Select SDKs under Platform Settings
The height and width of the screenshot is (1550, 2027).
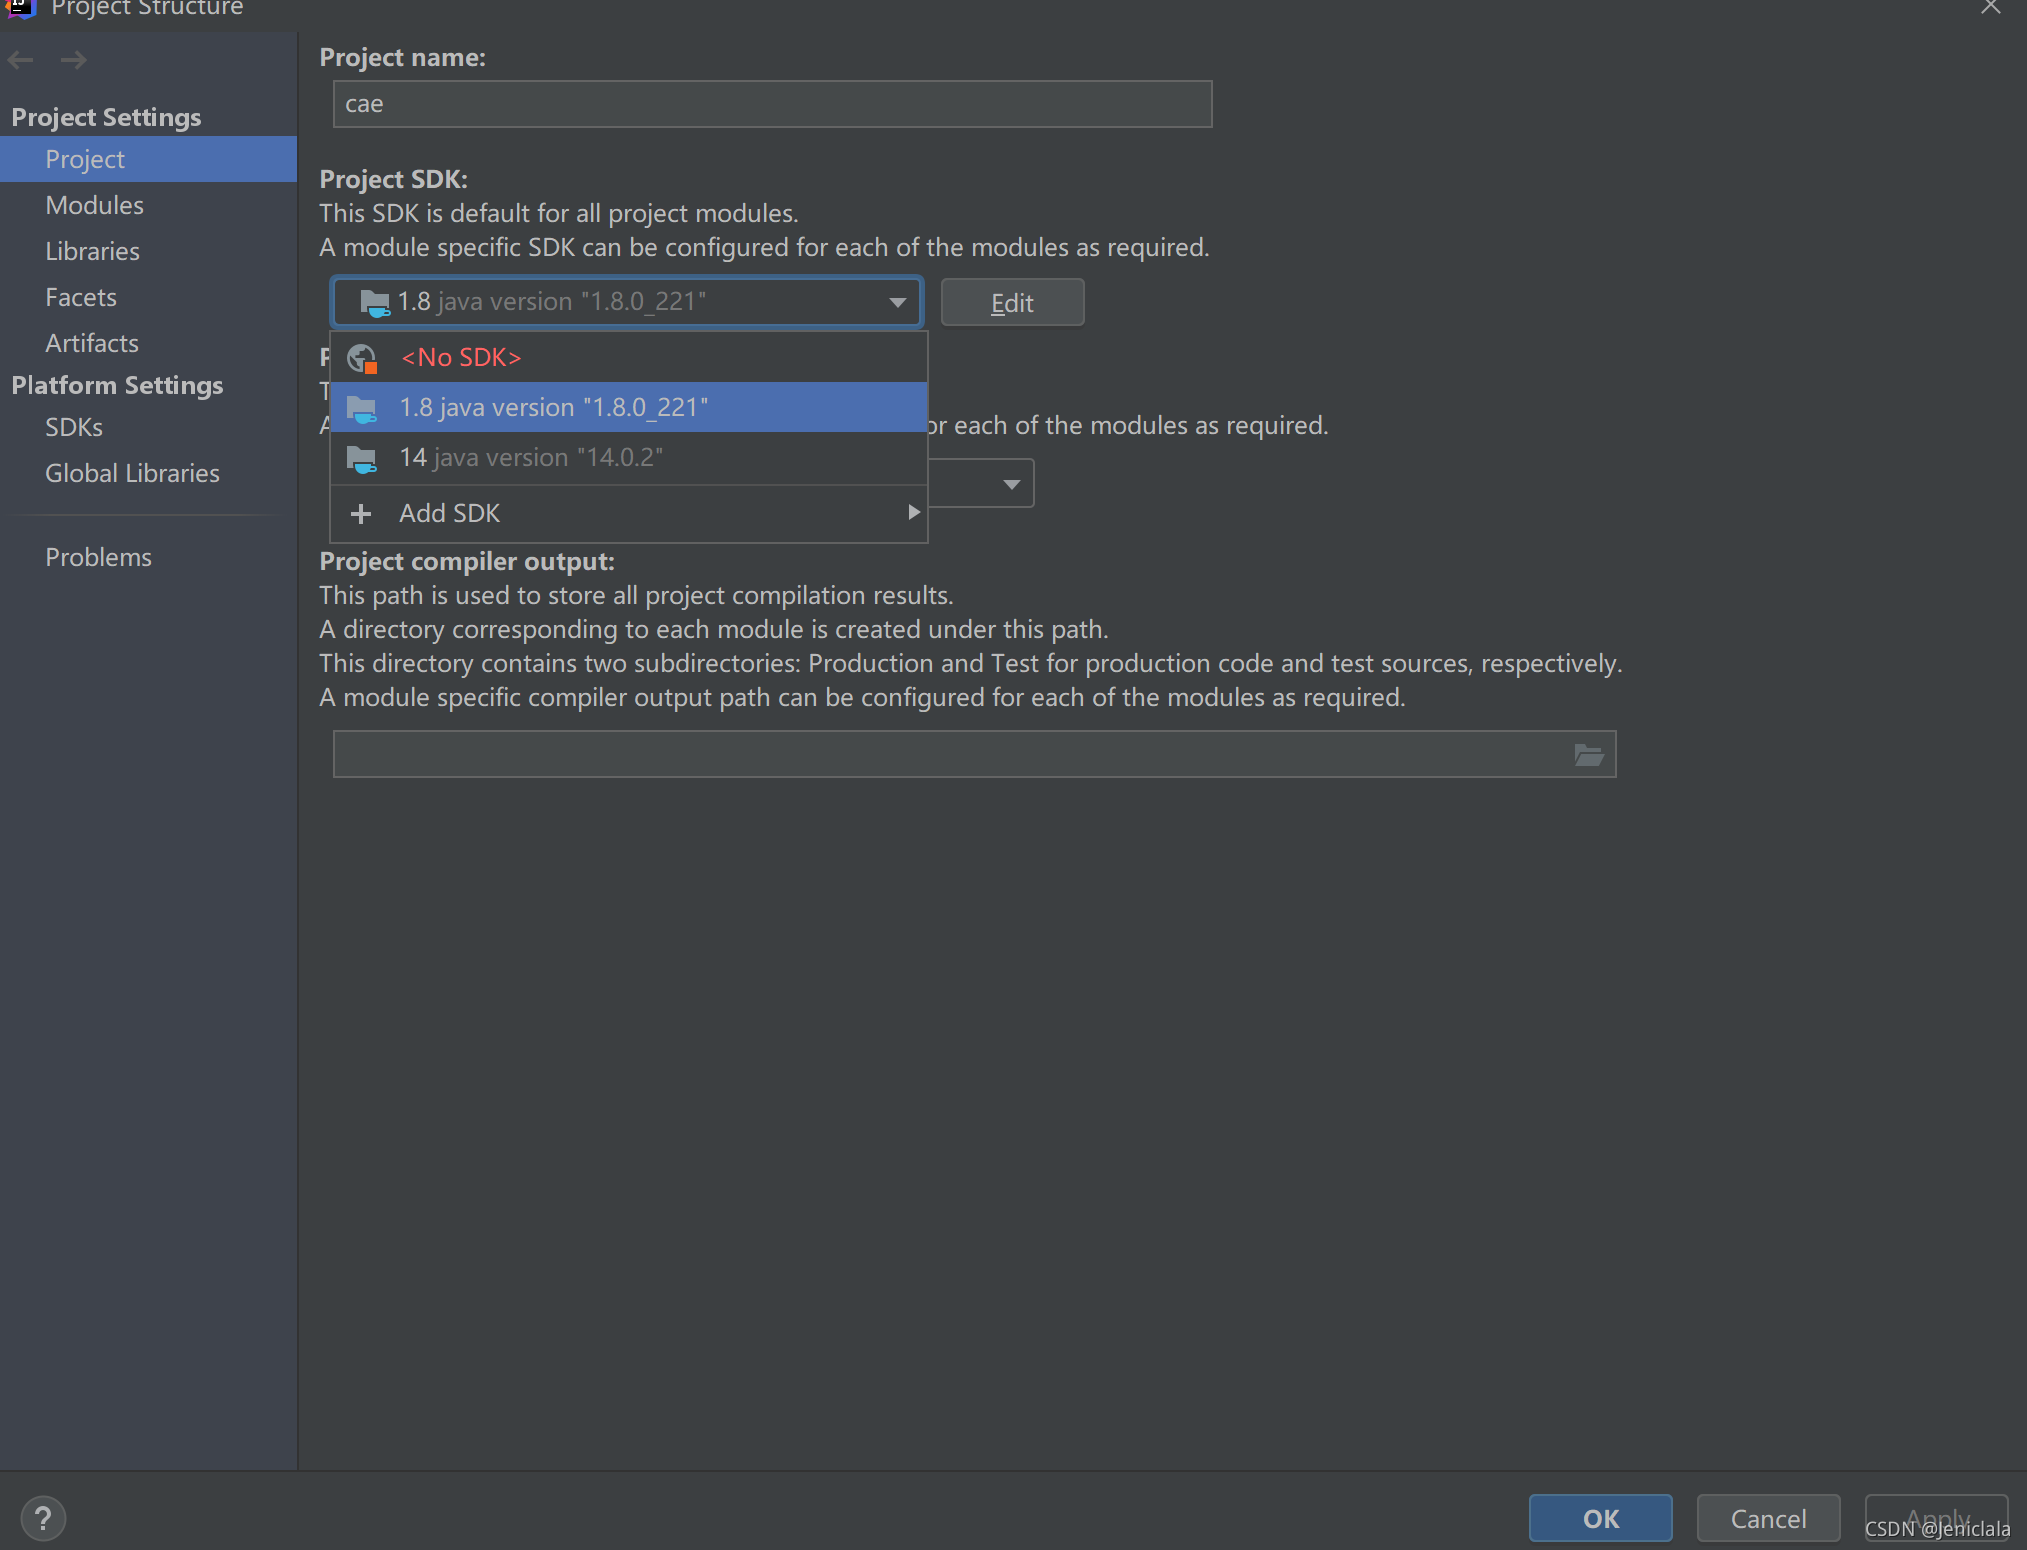74,427
